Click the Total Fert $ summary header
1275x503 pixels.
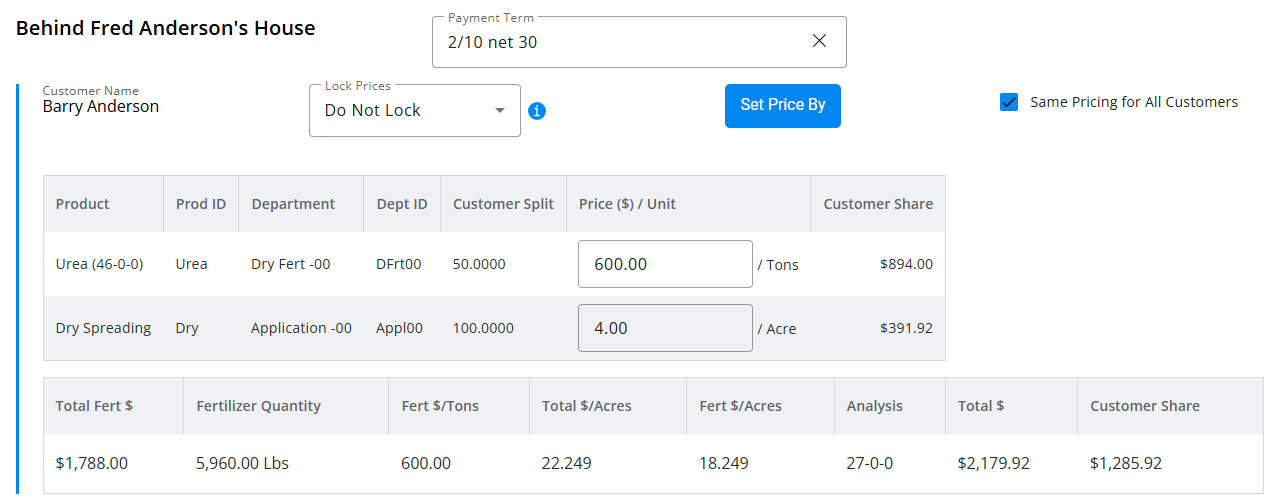pyautogui.click(x=94, y=406)
